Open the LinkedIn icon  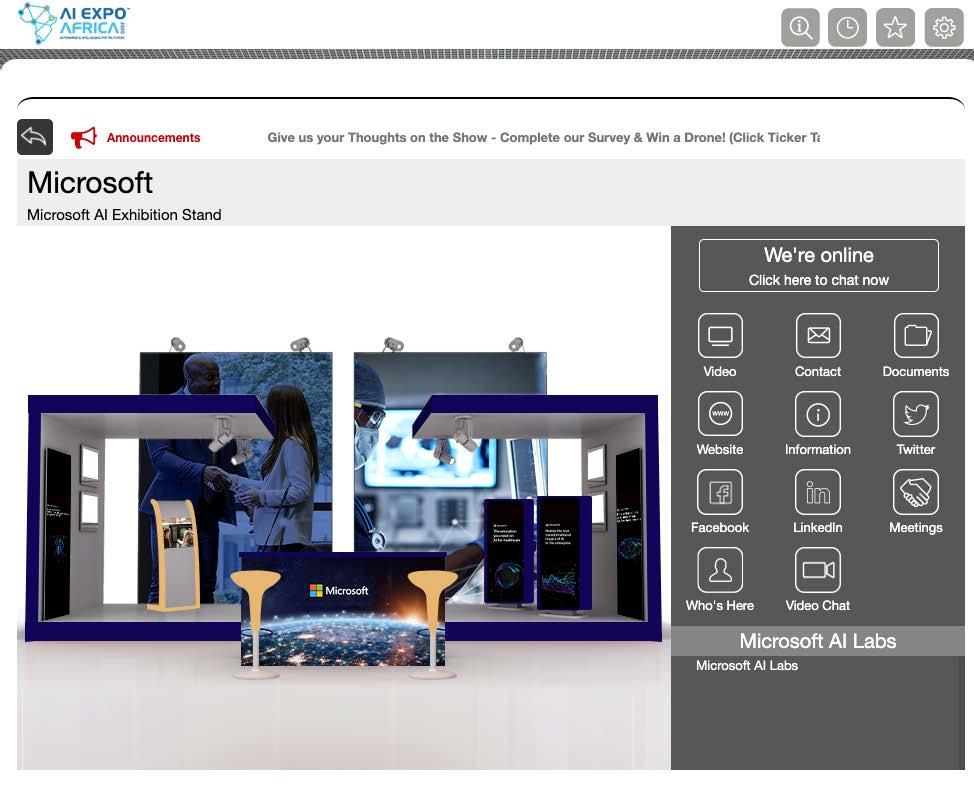click(818, 492)
